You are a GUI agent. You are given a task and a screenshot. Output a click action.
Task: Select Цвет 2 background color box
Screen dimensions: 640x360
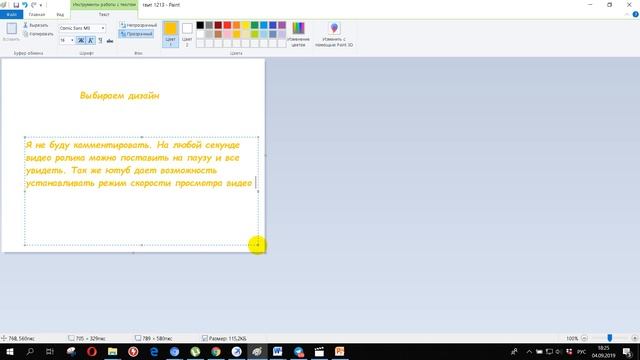click(187, 34)
